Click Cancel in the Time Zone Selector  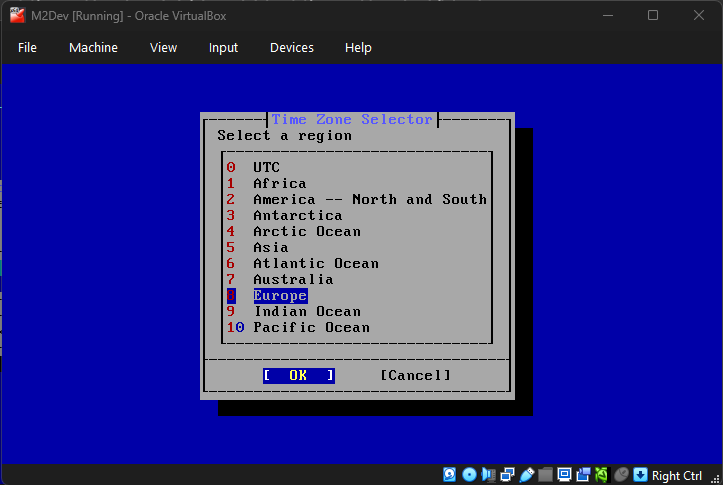tap(415, 375)
